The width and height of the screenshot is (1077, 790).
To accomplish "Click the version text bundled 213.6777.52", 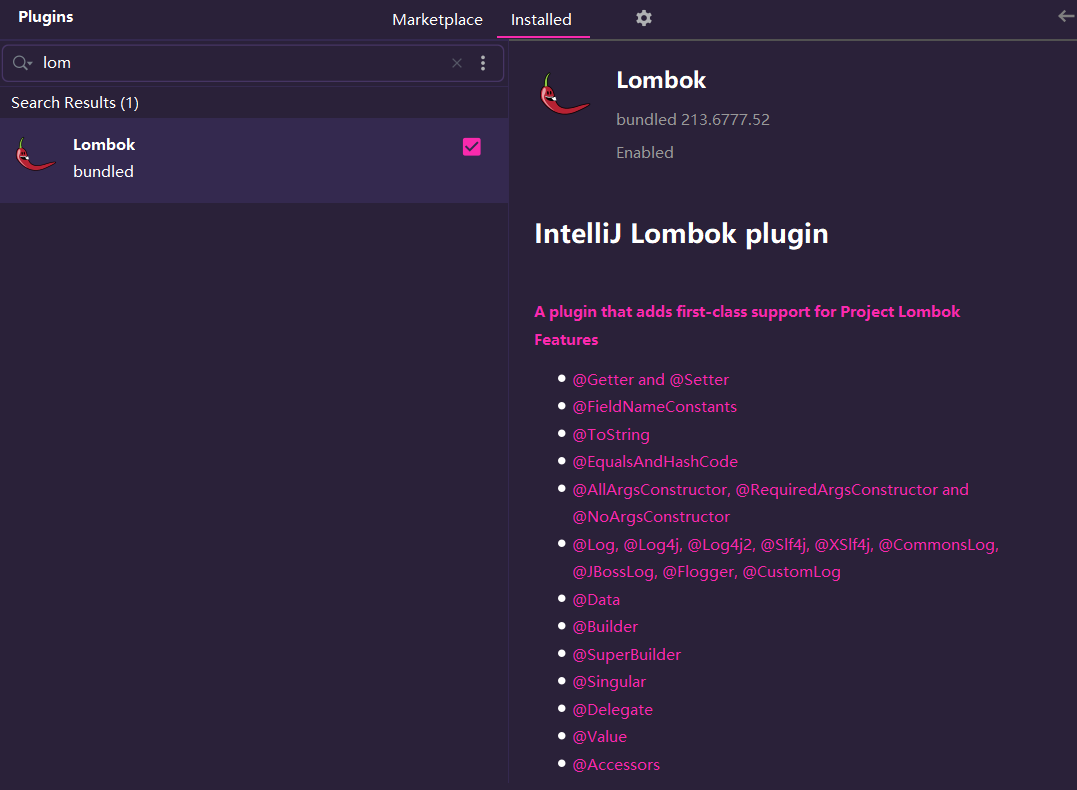I will [693, 120].
